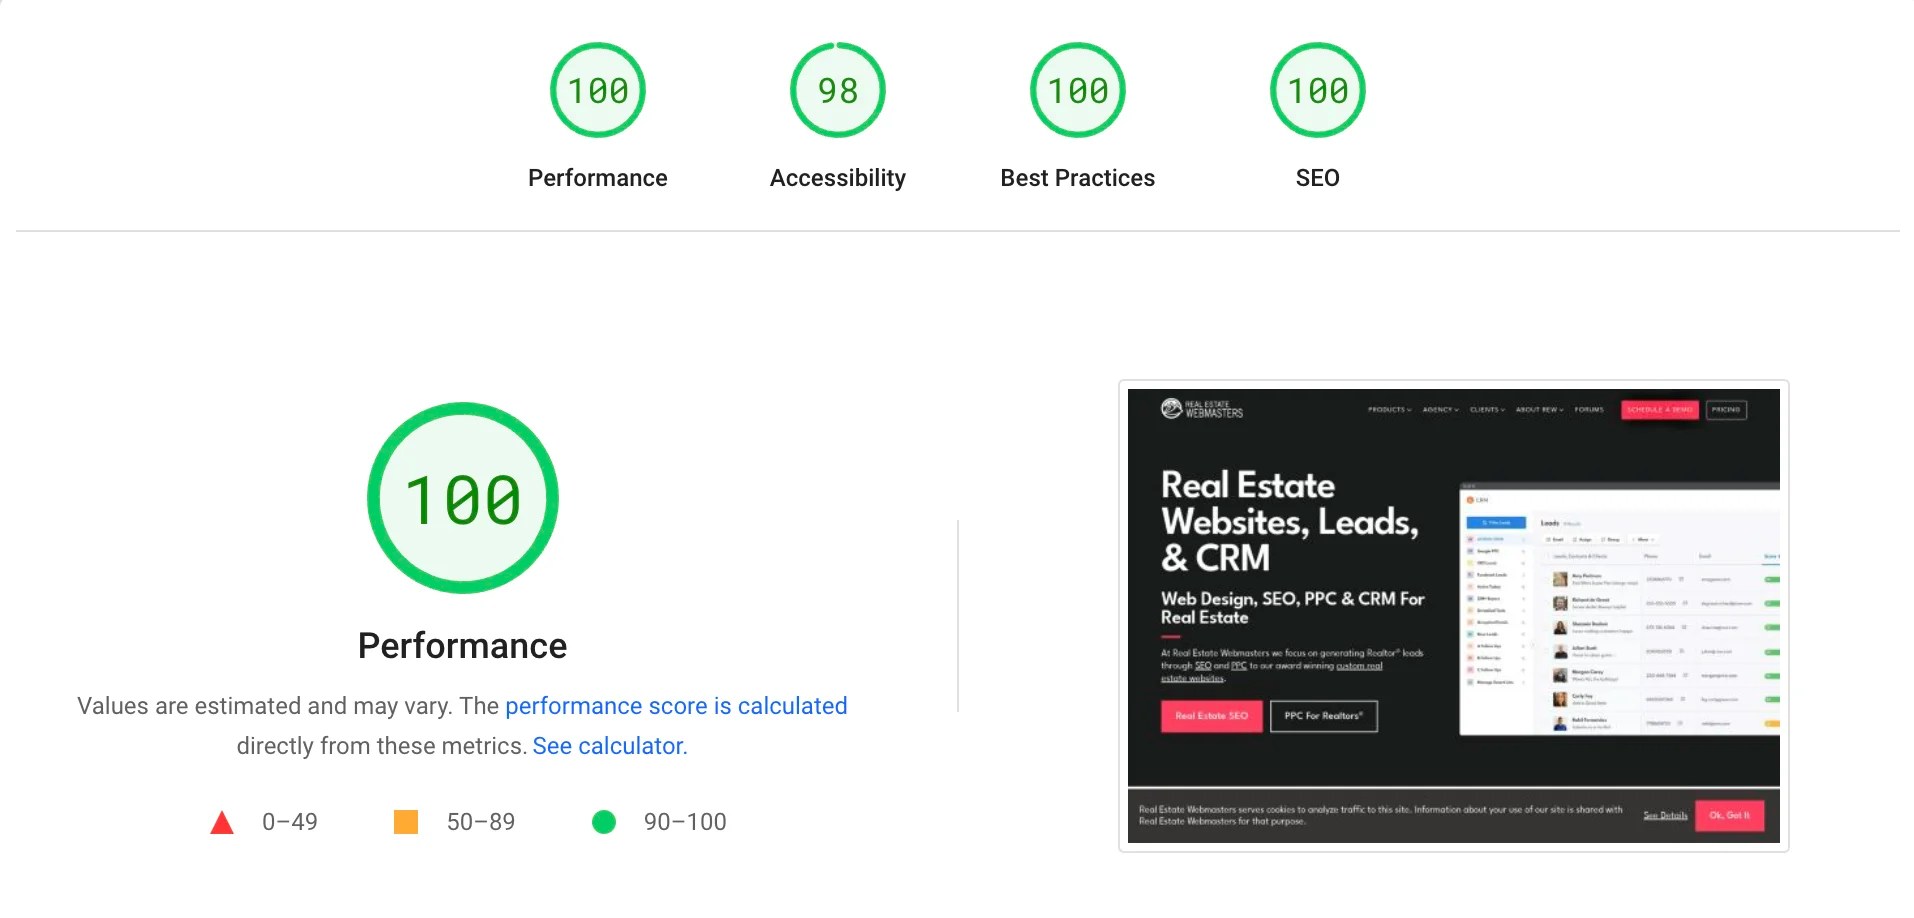Image resolution: width=1914 pixels, height=918 pixels.
Task: Click the SEO score gauge
Action: [1317, 89]
